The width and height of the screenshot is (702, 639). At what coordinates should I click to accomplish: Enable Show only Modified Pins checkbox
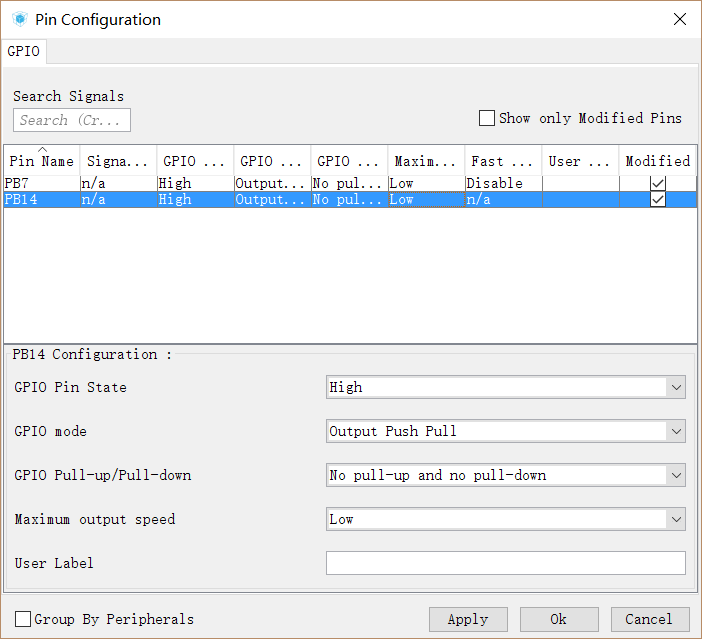coord(487,118)
